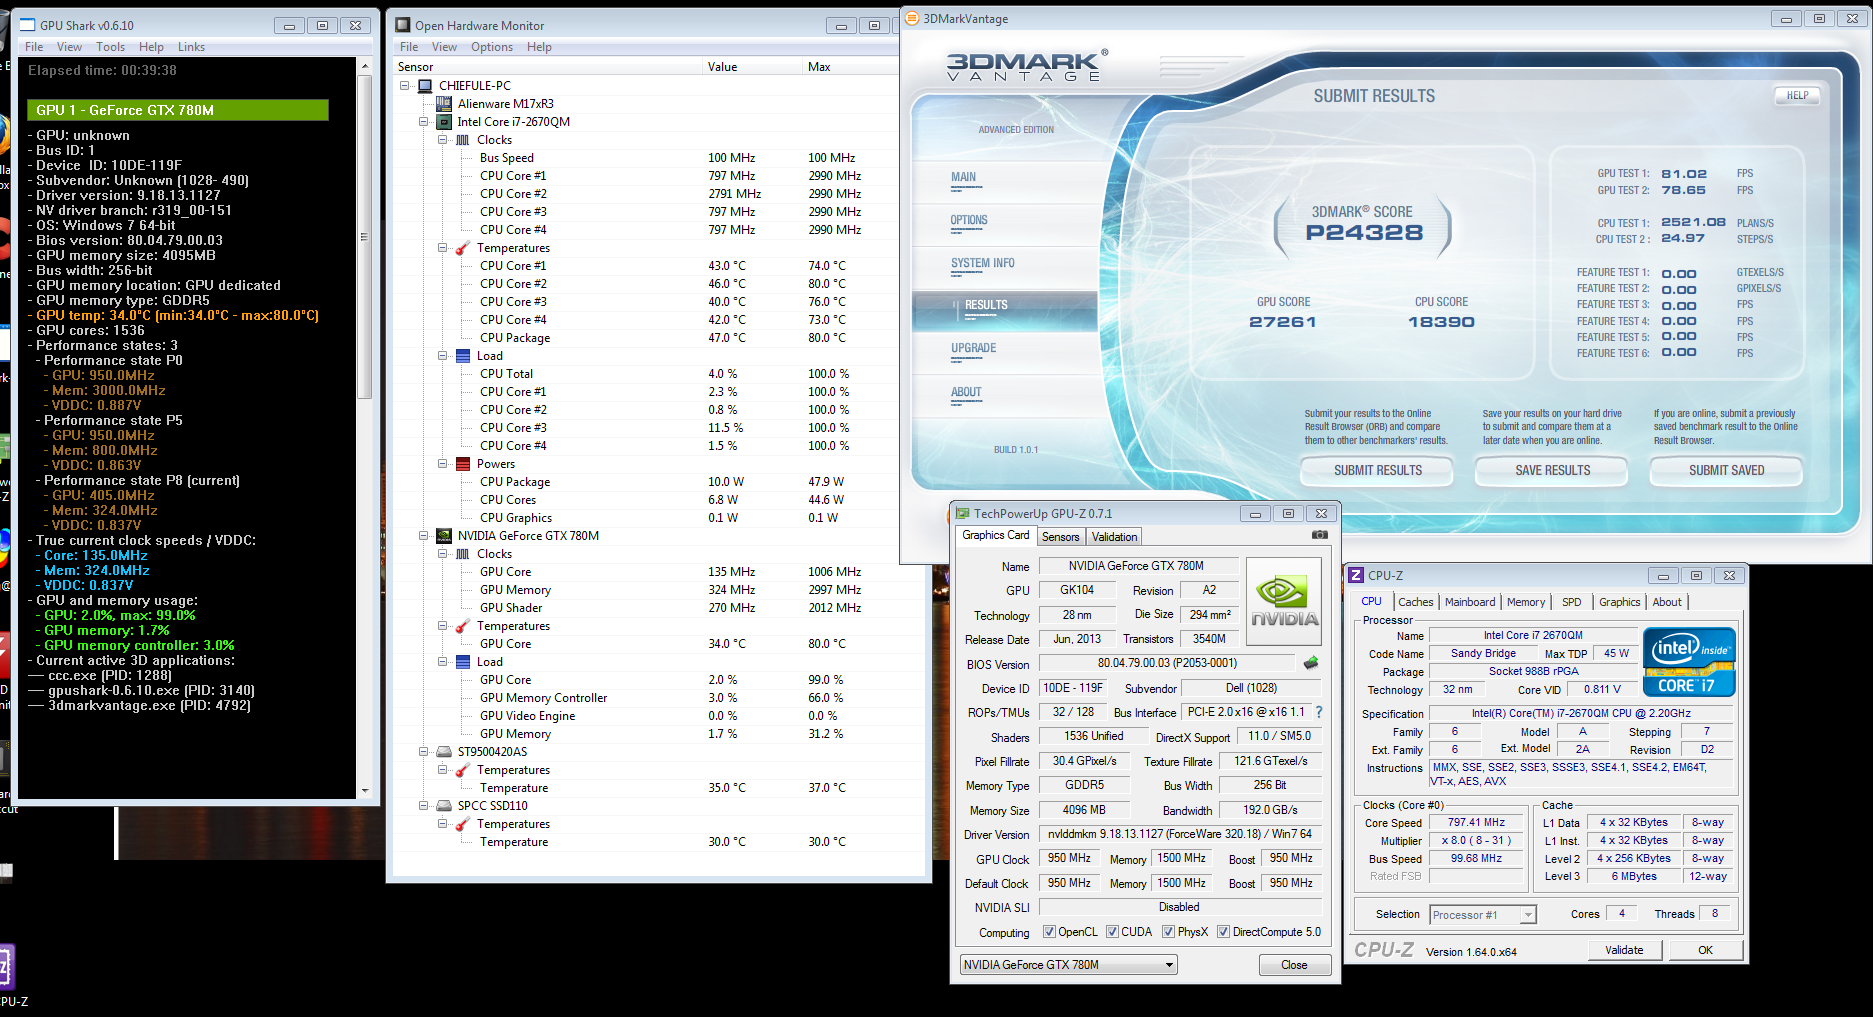Image resolution: width=1873 pixels, height=1017 pixels.
Task: Click the SUBMIT RESULTS button in 3DMark
Action: pos(1378,471)
